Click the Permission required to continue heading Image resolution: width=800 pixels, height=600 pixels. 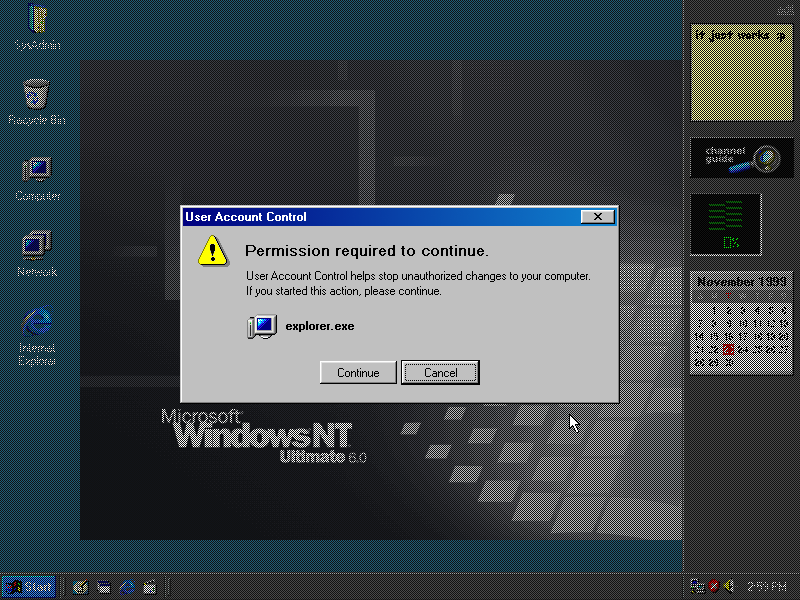(x=367, y=251)
